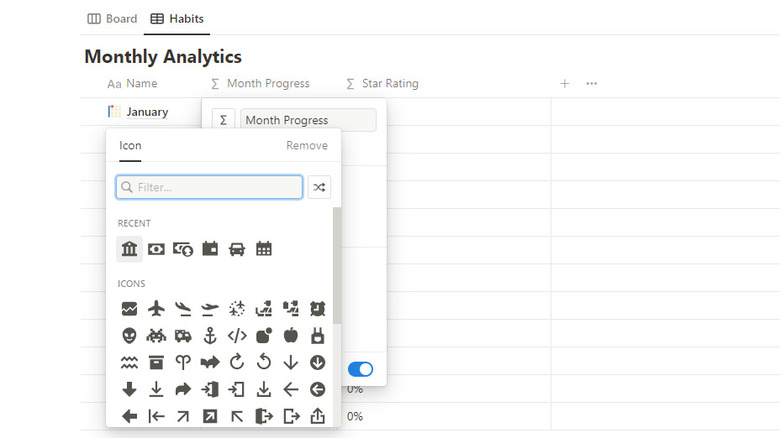Choose the thin downward arrow icon
Viewport: 780px width, 438px height.
291,362
